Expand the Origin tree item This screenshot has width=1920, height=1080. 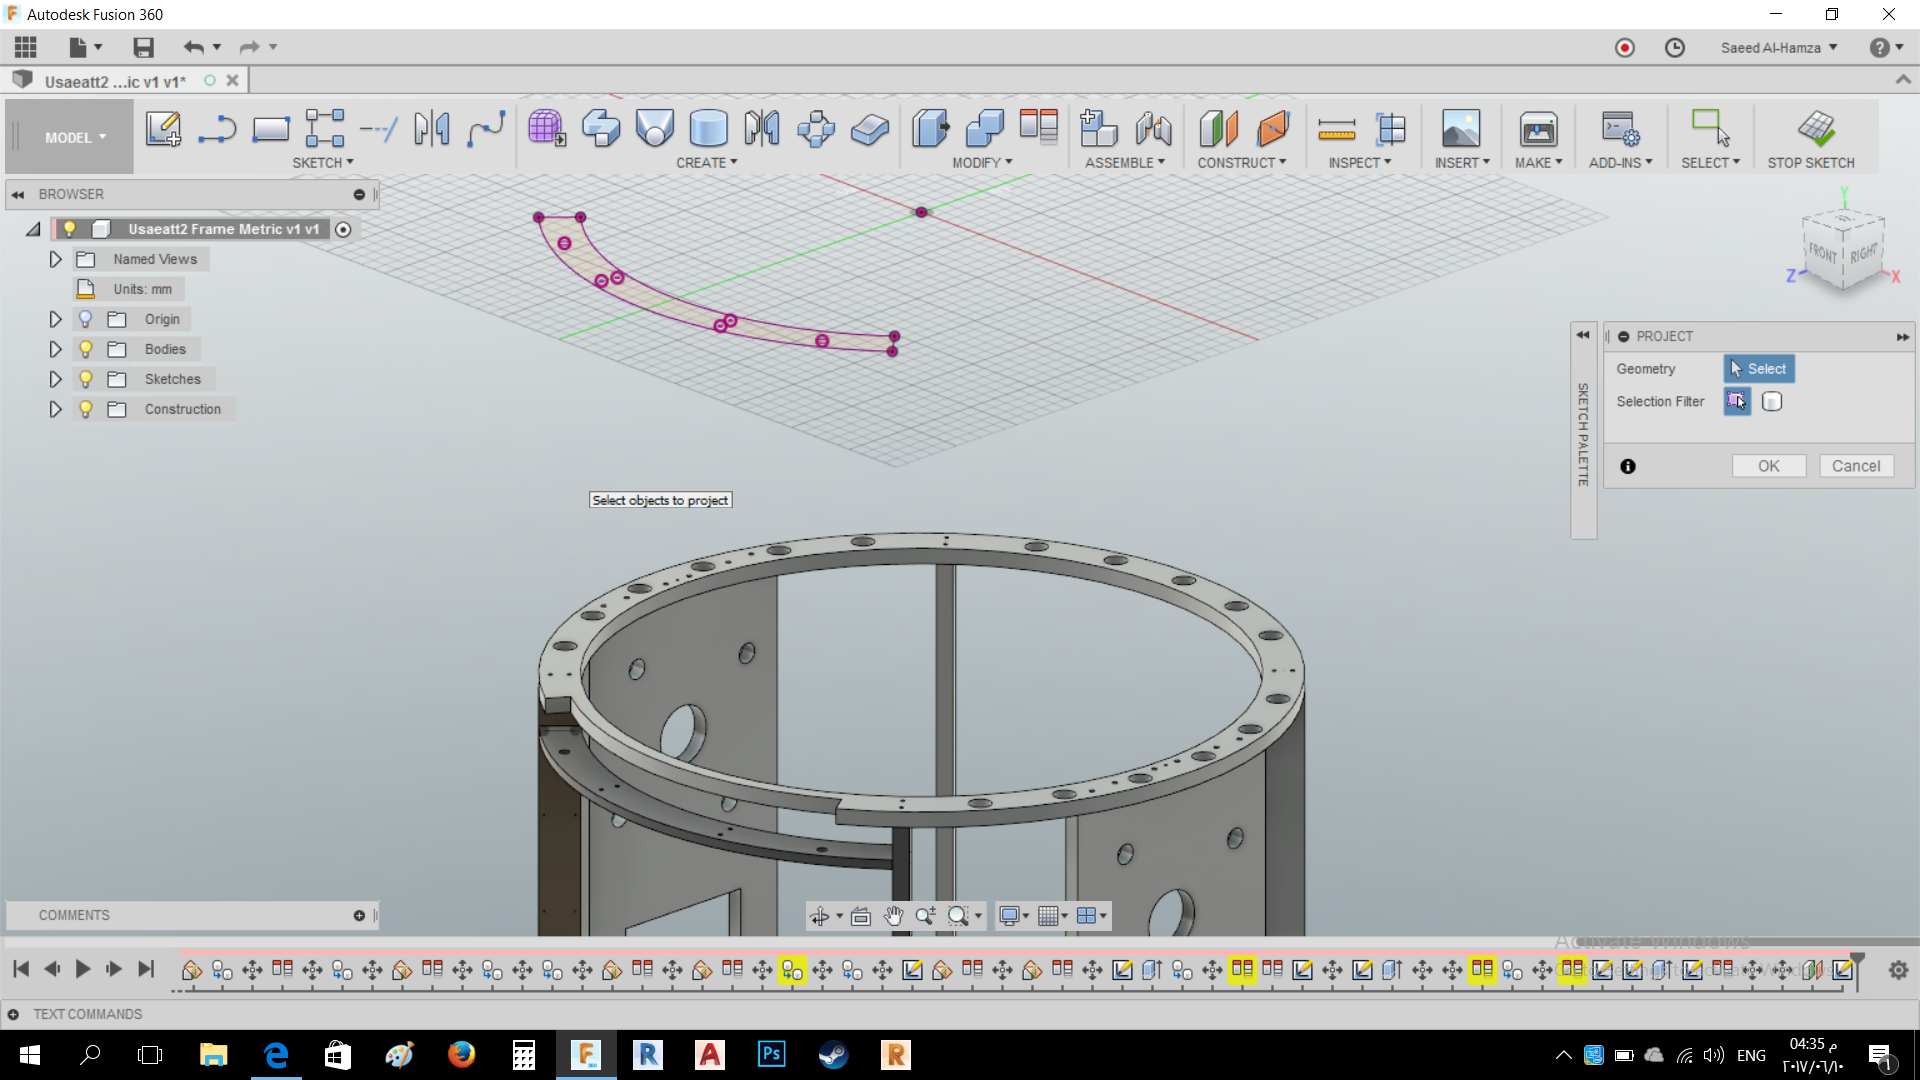[55, 318]
